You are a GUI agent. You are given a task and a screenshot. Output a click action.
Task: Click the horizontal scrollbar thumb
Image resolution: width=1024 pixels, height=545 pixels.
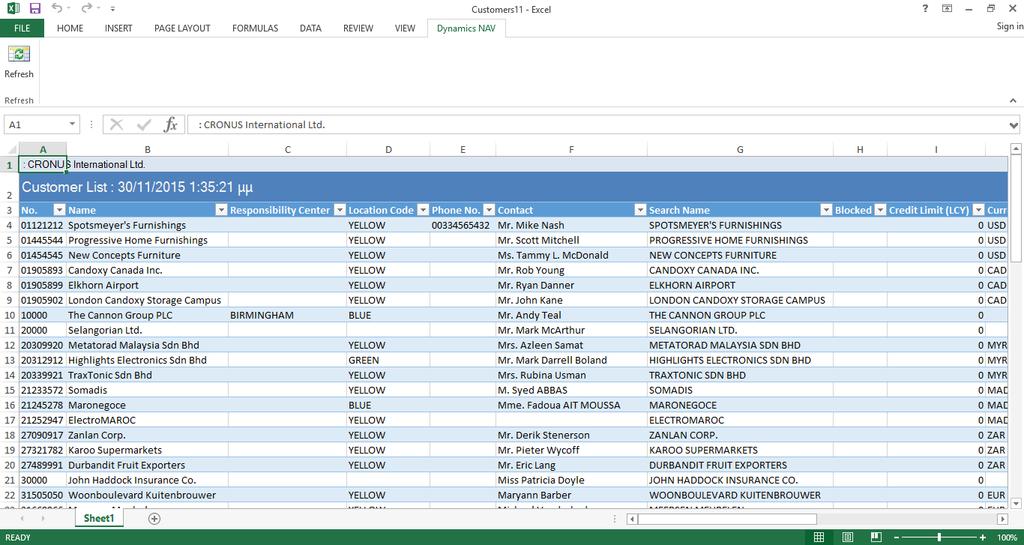click(x=727, y=519)
